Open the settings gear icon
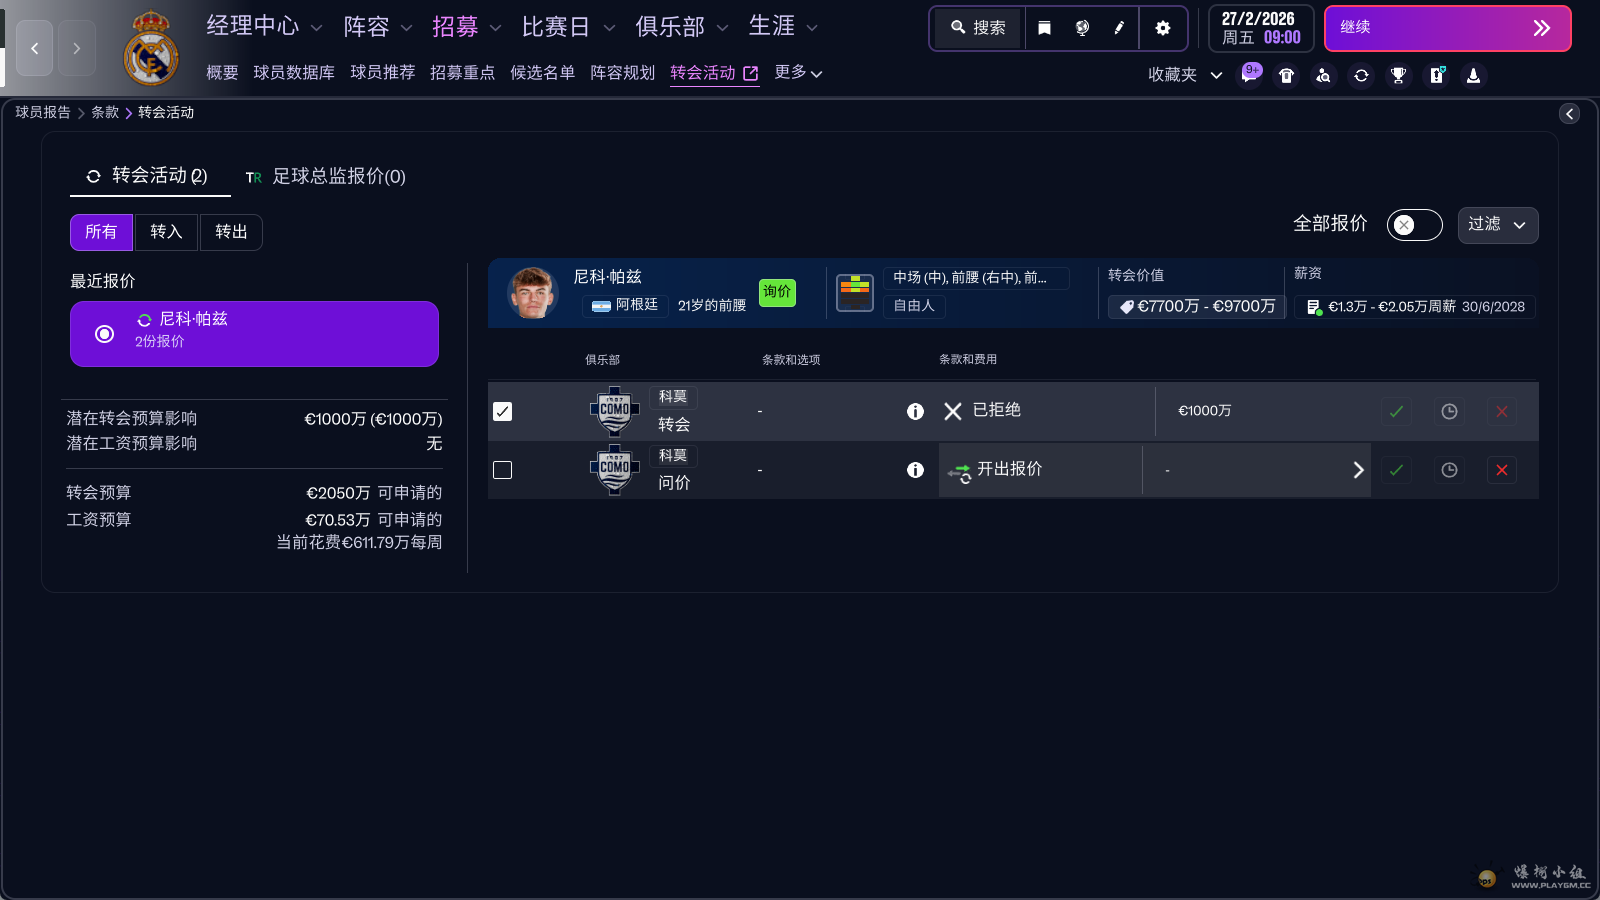The height and width of the screenshot is (900, 1600). click(x=1163, y=27)
